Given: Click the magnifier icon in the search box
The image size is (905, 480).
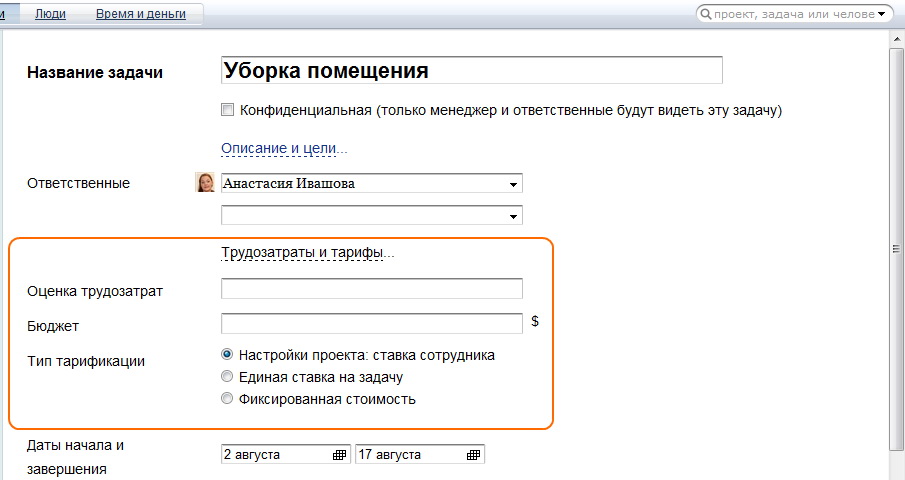Looking at the screenshot, I should pyautogui.click(x=706, y=14).
